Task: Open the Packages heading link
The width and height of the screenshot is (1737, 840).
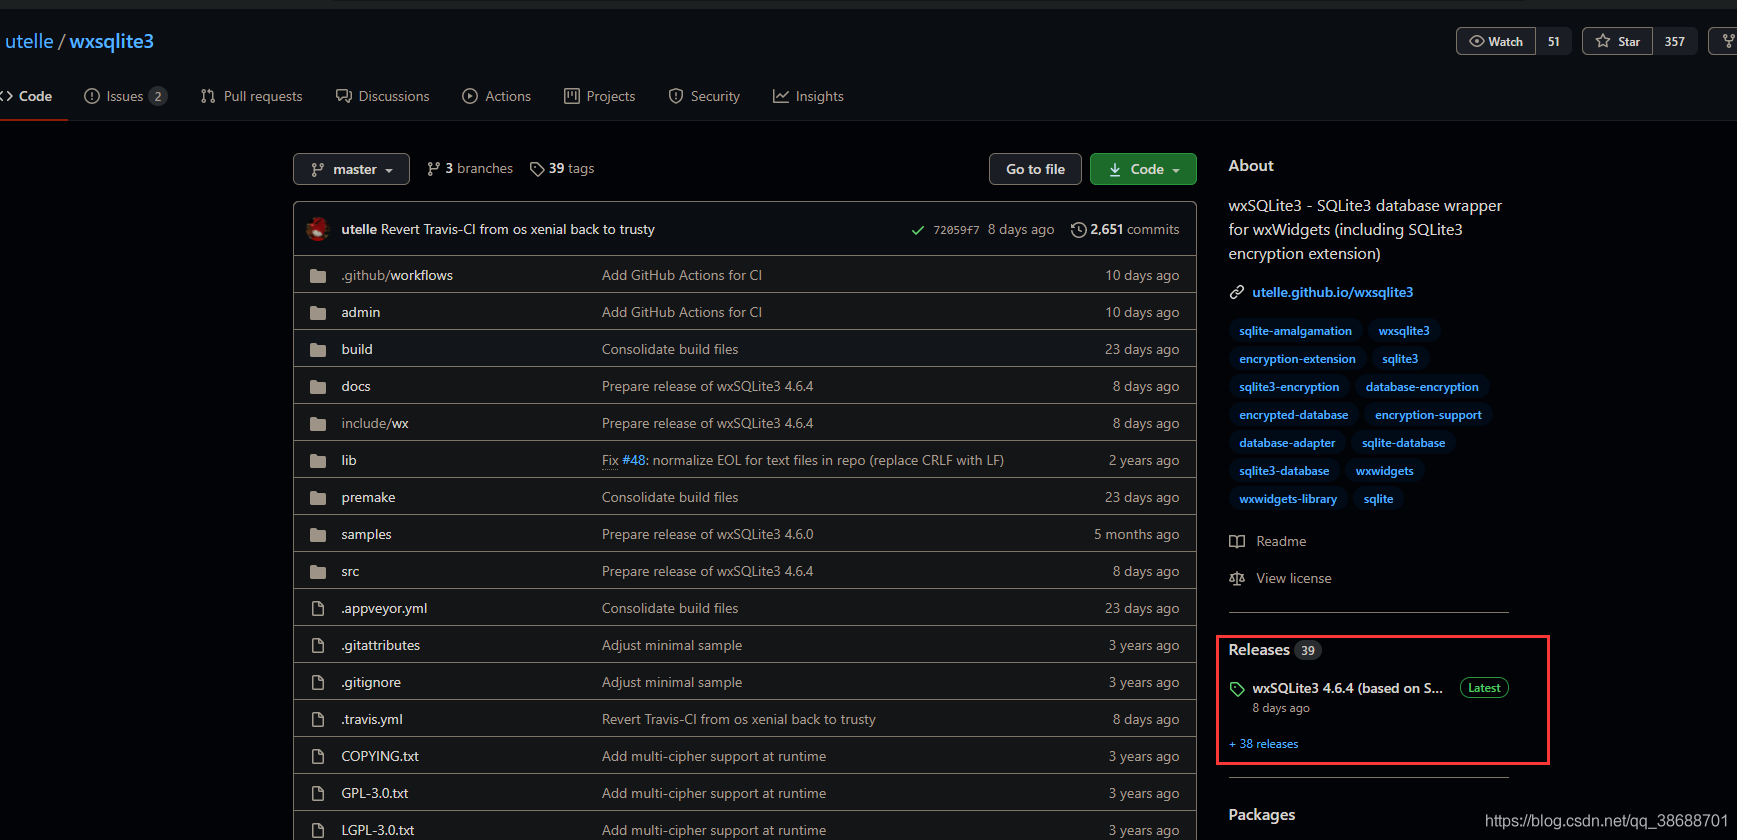Action: click(x=1262, y=815)
